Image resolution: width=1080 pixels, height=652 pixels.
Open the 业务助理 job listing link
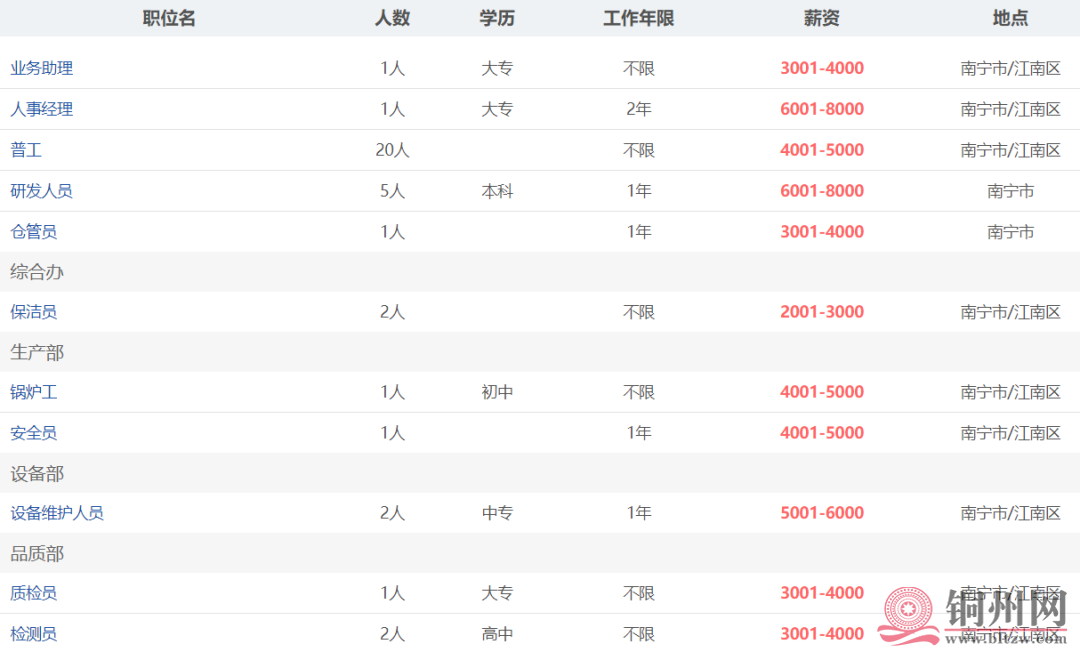tap(40, 68)
